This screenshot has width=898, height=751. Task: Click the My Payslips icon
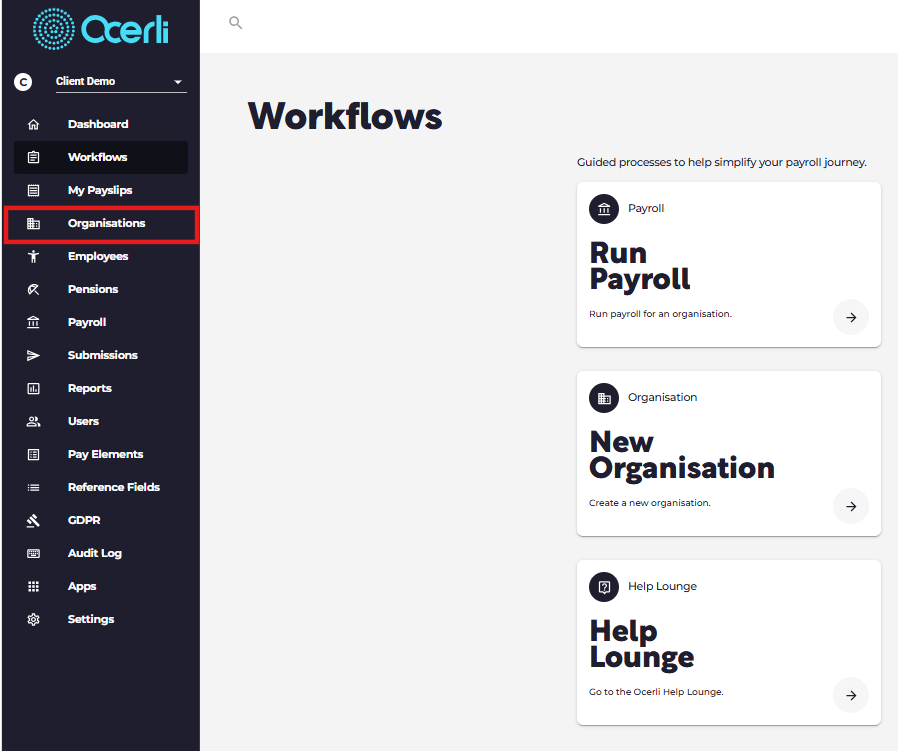click(x=34, y=190)
